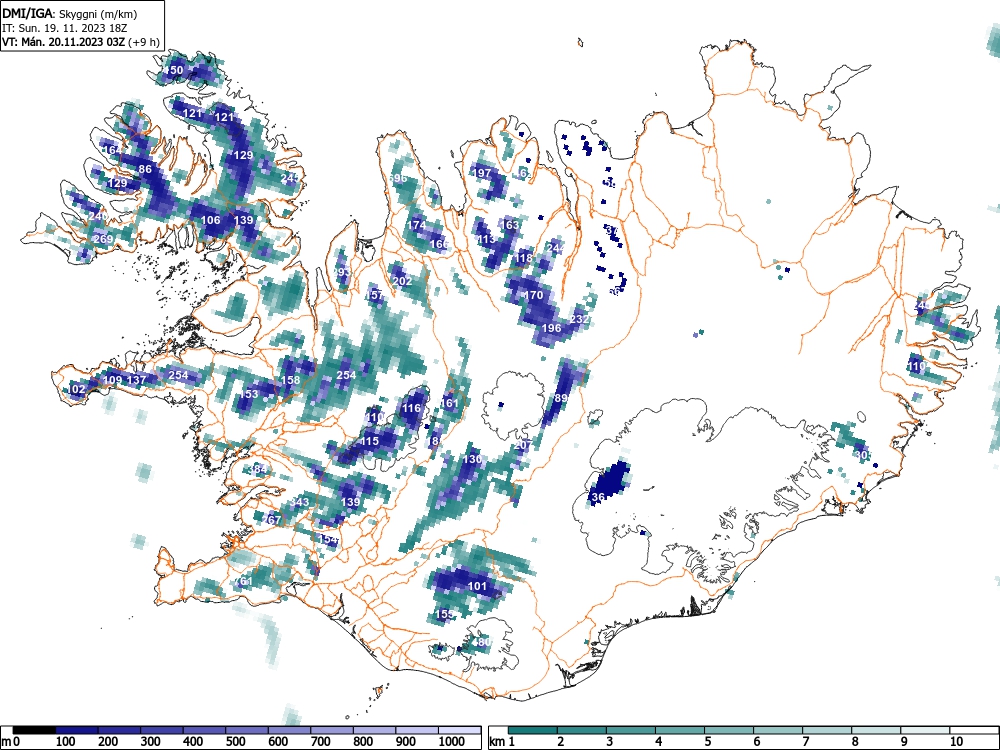Click the lightest swatch between km 9 and 10

click(925, 730)
